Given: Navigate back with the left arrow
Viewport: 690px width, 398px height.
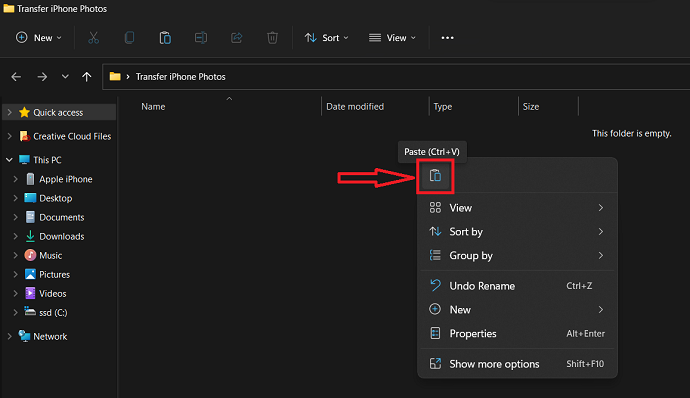Looking at the screenshot, I should click(x=16, y=77).
